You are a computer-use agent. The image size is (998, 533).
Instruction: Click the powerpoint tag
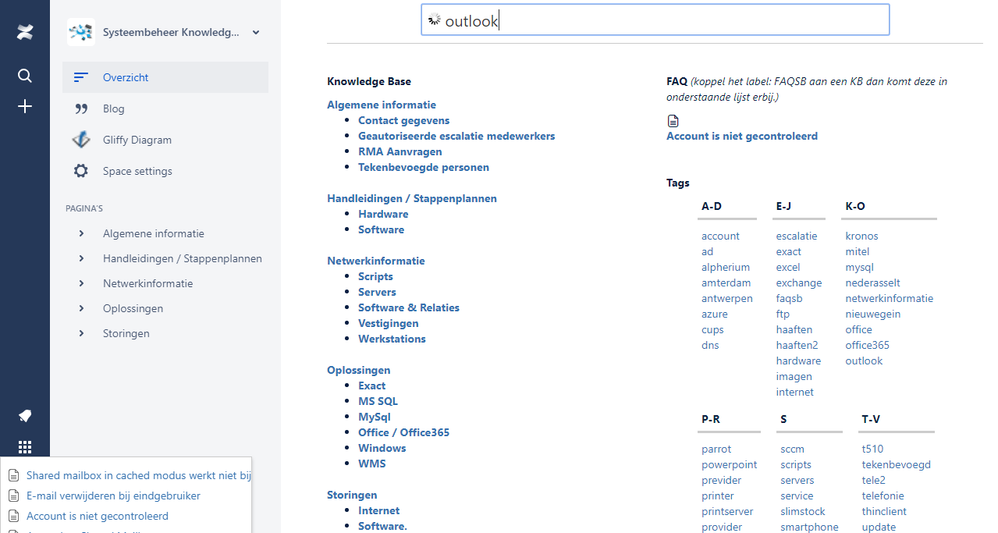point(729,465)
